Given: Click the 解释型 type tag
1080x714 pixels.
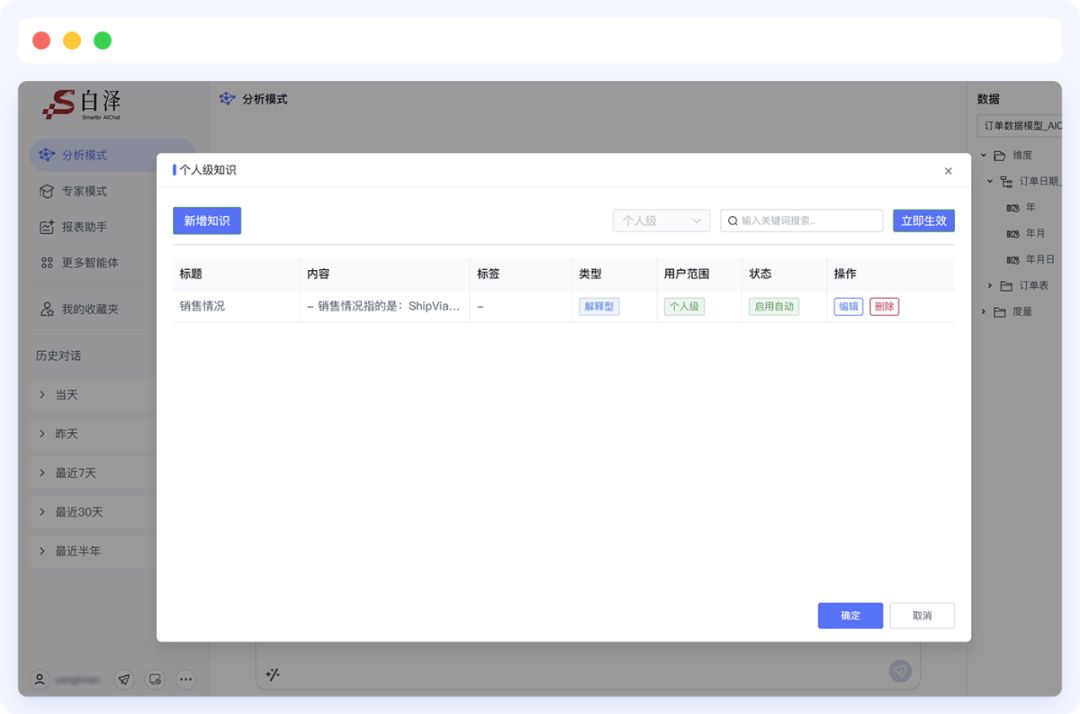Looking at the screenshot, I should pyautogui.click(x=599, y=306).
